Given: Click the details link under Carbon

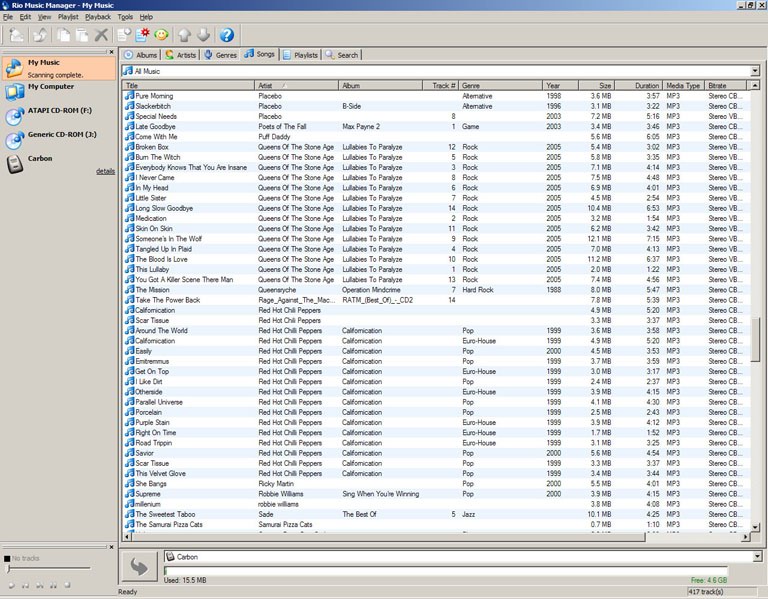Looking at the screenshot, I should pyautogui.click(x=105, y=171).
